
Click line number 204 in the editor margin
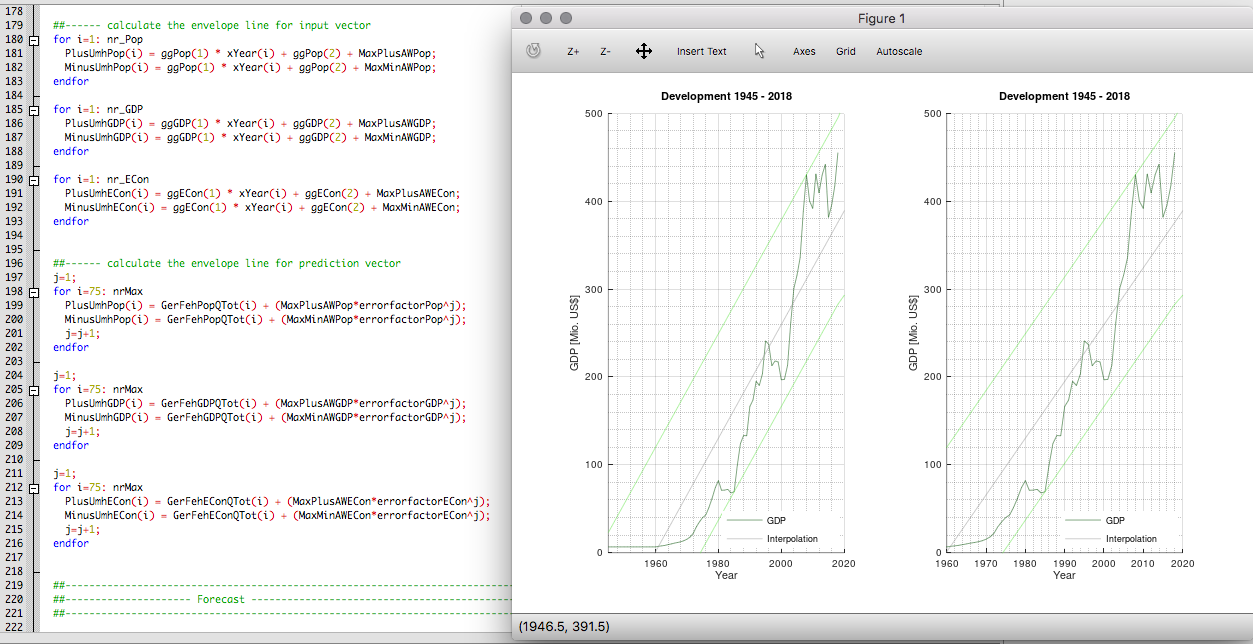click(x=14, y=376)
